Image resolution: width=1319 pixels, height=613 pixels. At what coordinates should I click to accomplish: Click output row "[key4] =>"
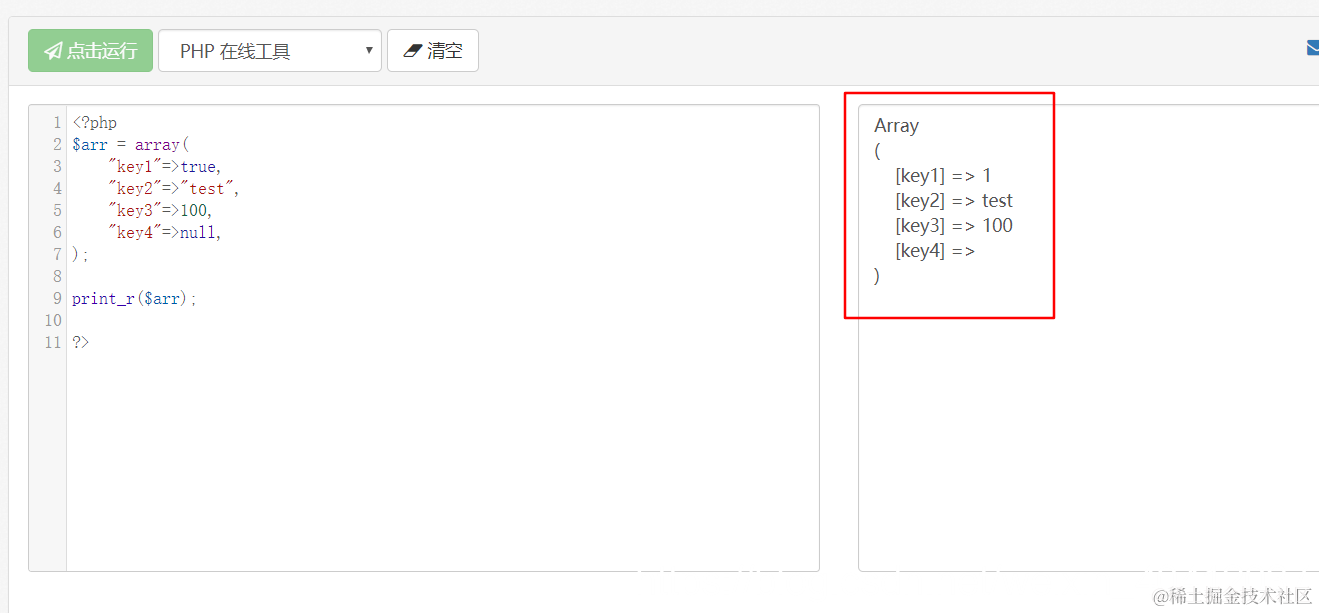pos(935,251)
